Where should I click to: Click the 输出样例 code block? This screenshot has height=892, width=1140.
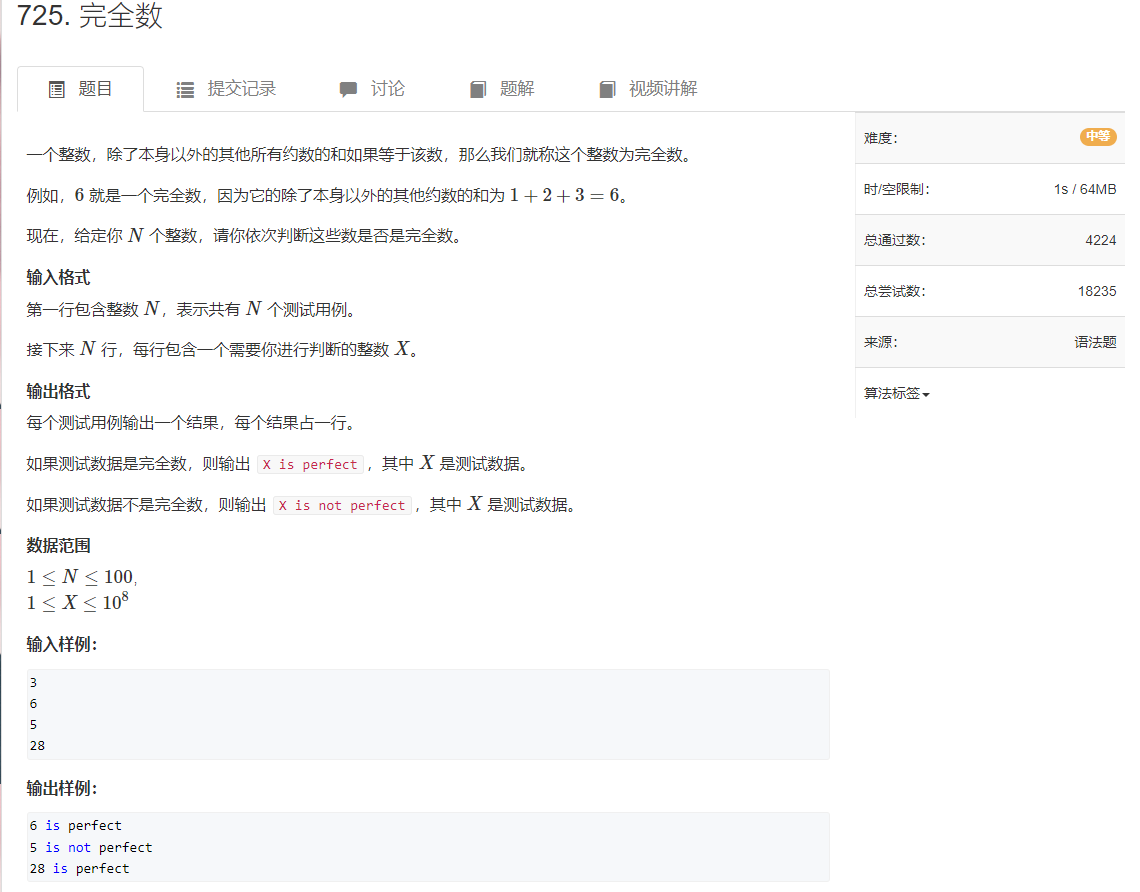click(x=427, y=846)
